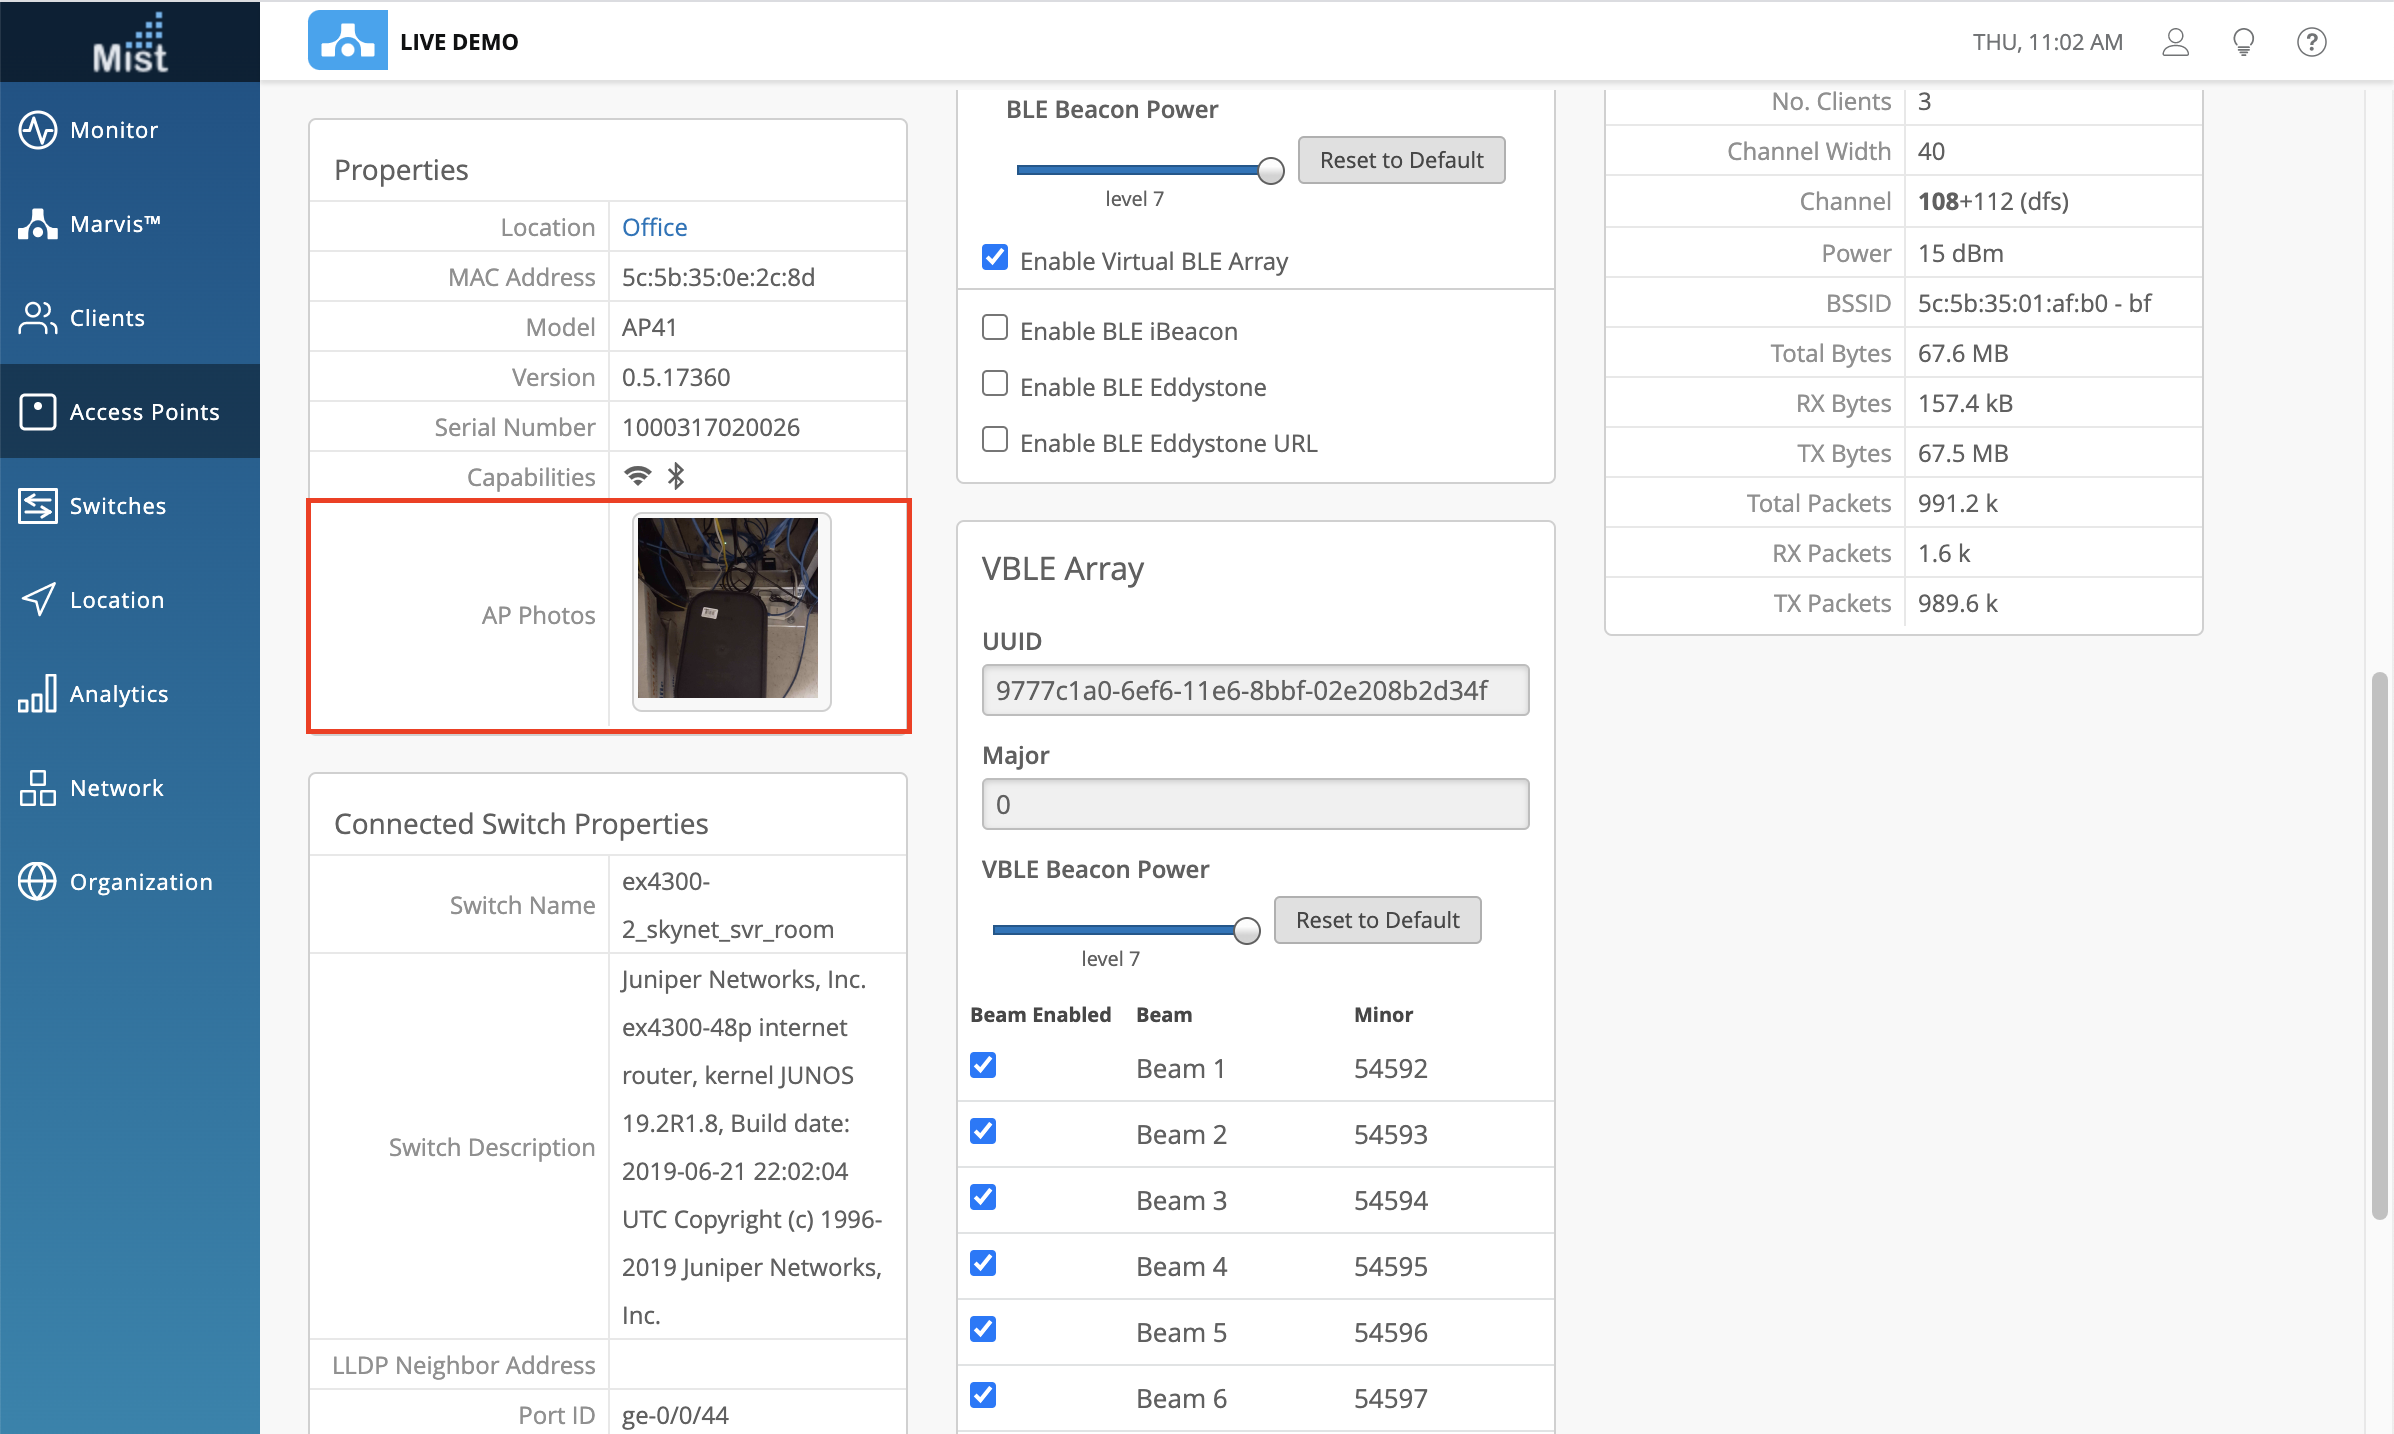
Task: Click the lightbulb icon in header
Action: click(2244, 42)
